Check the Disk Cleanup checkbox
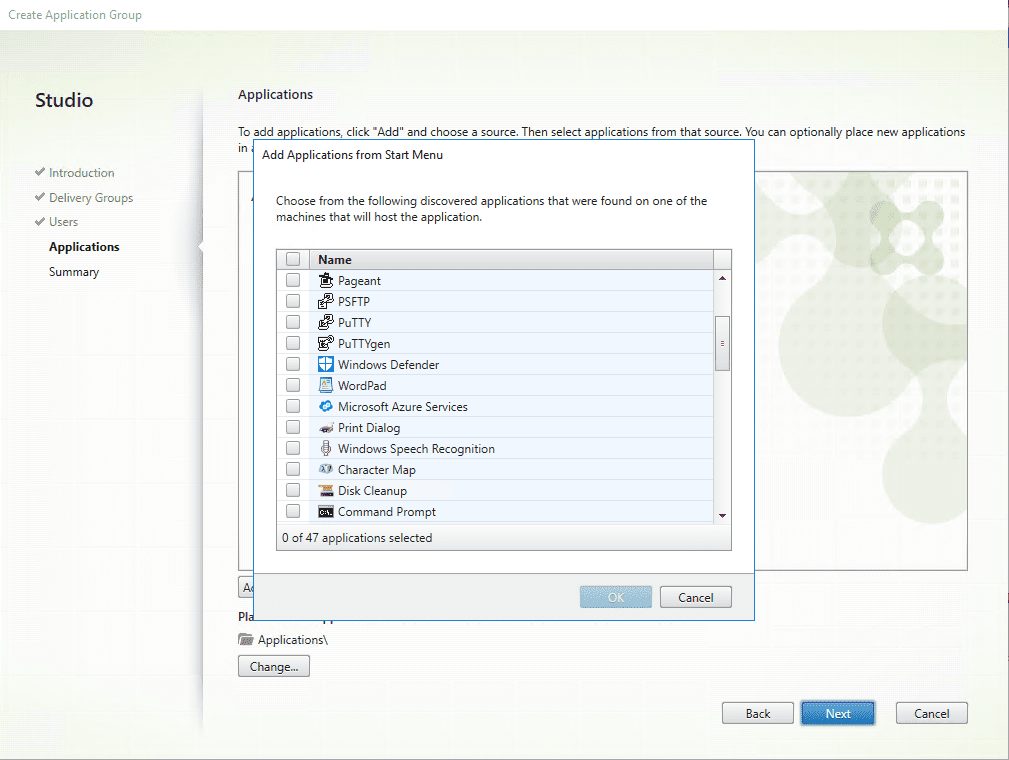The width and height of the screenshot is (1009, 760). pos(293,490)
